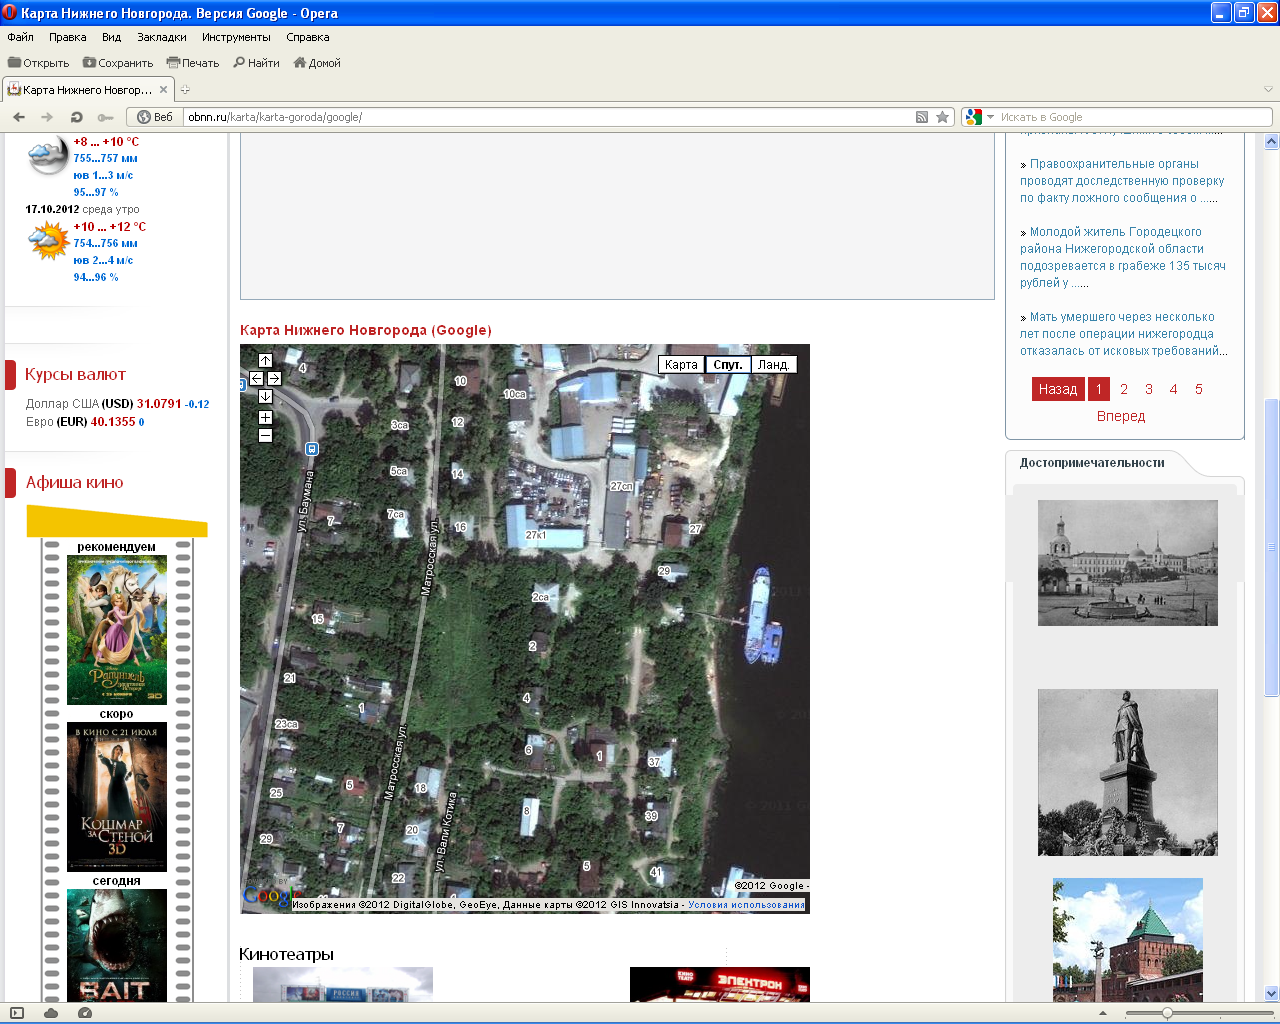1280x1024 pixels.
Task: Reload the current page
Action: [x=76, y=117]
